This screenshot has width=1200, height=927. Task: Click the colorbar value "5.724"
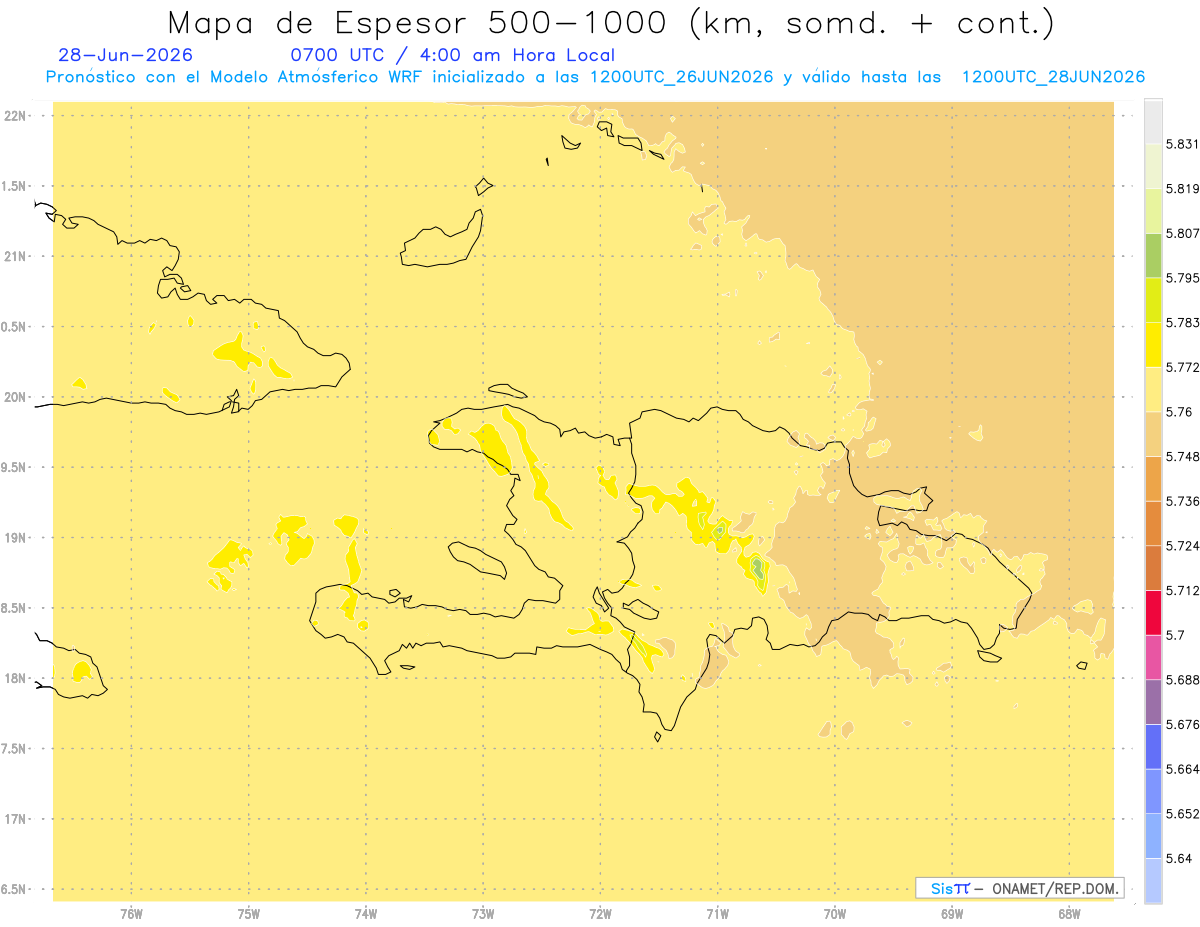1183,546
